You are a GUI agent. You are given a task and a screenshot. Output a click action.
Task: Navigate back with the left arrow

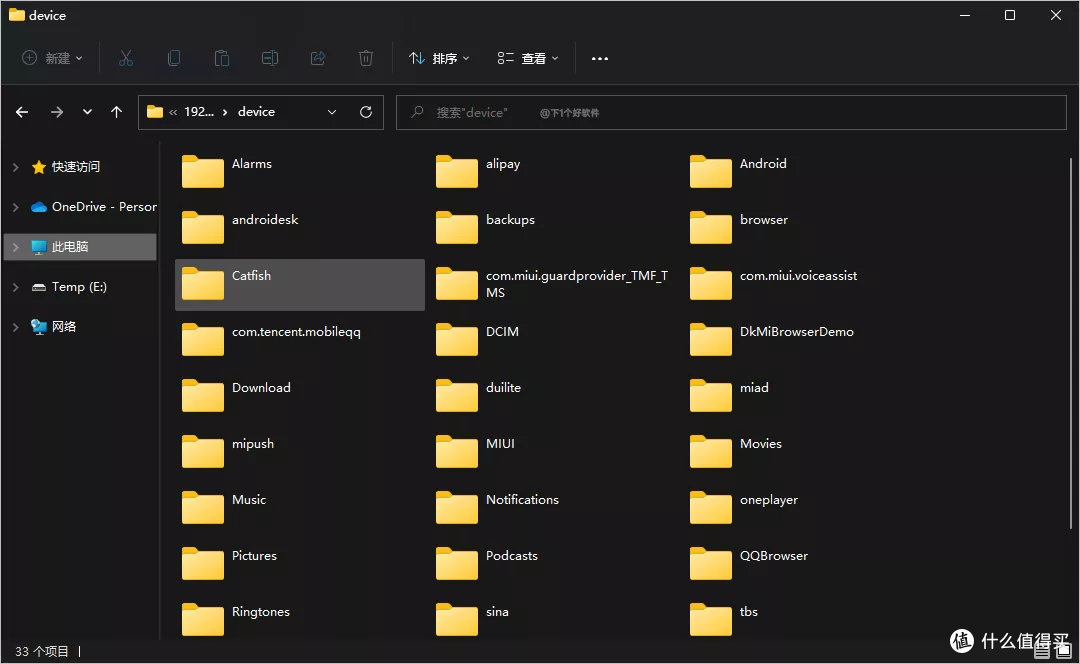[x=22, y=112]
